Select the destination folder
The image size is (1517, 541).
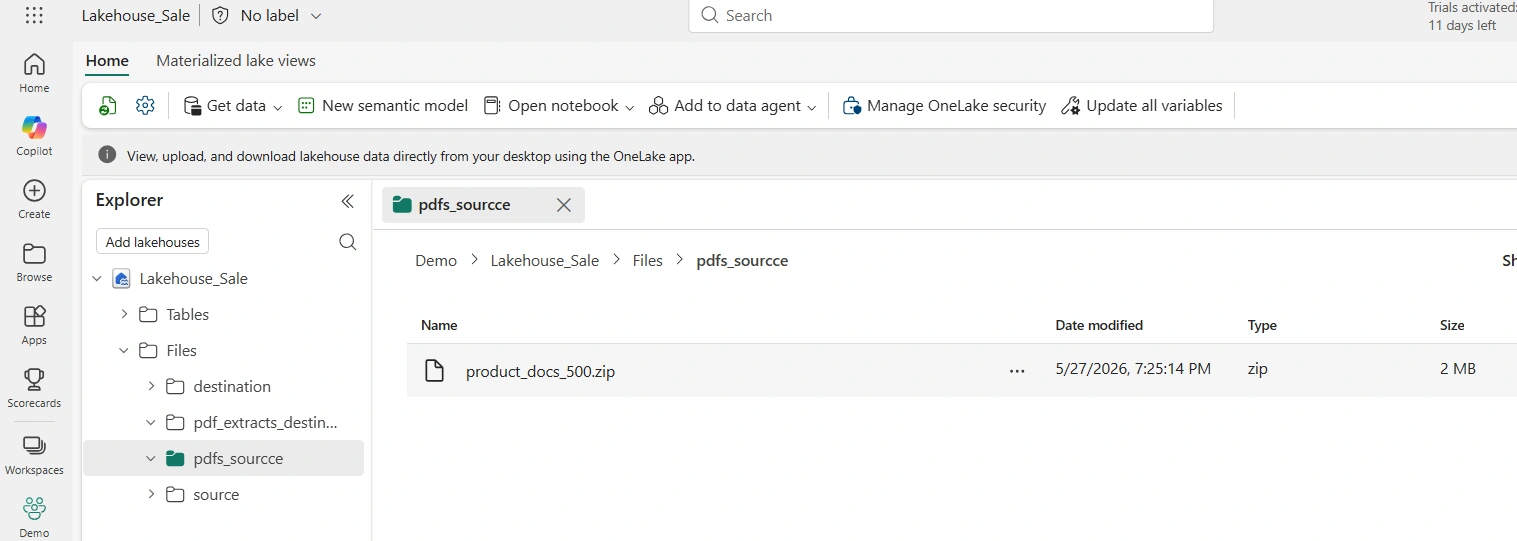point(232,387)
